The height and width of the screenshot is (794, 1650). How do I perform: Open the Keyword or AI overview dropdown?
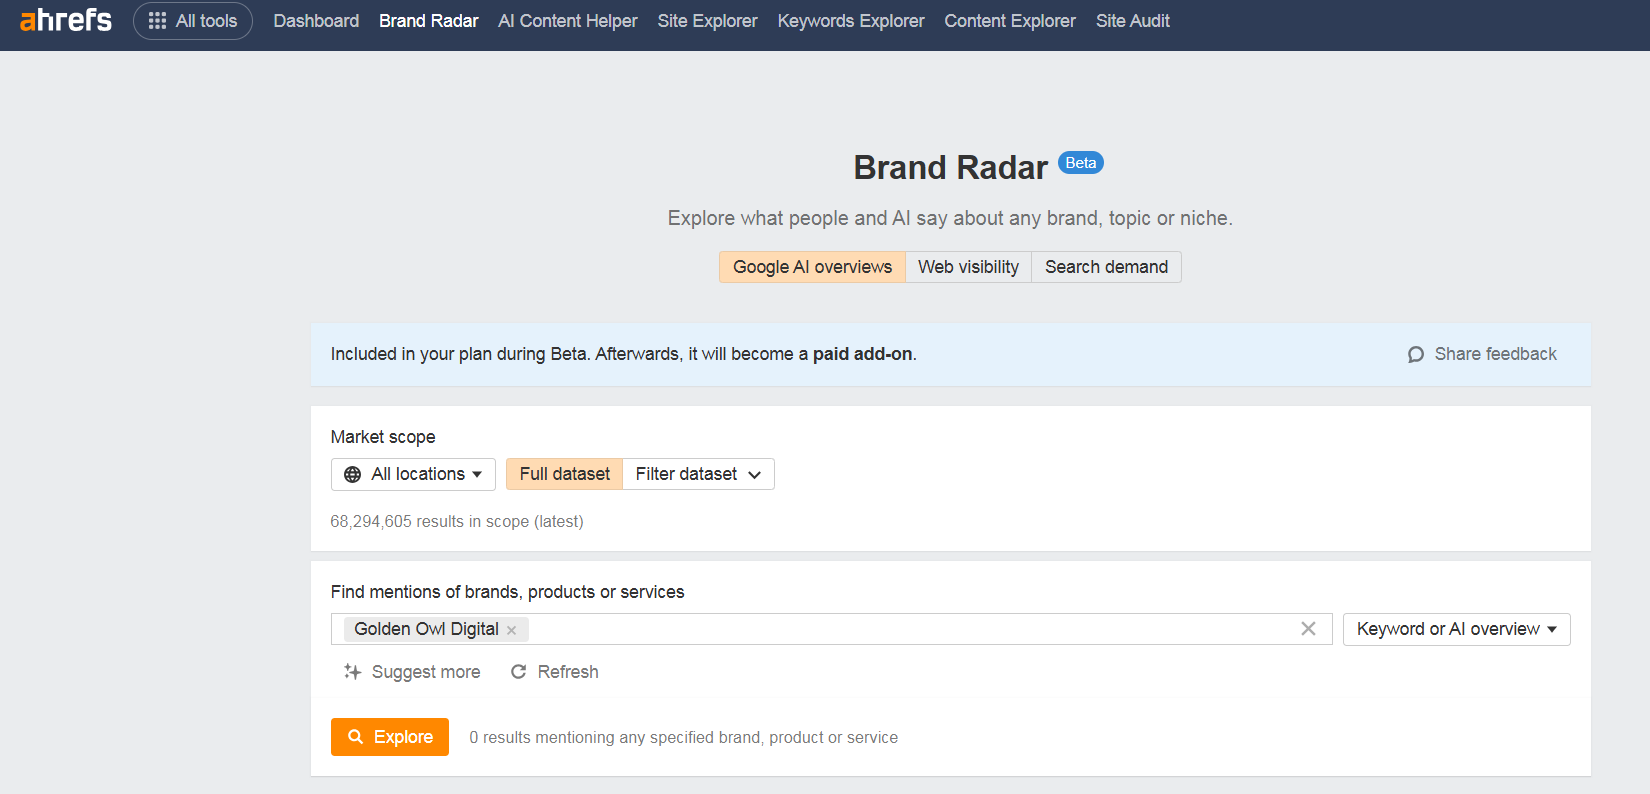click(1456, 629)
